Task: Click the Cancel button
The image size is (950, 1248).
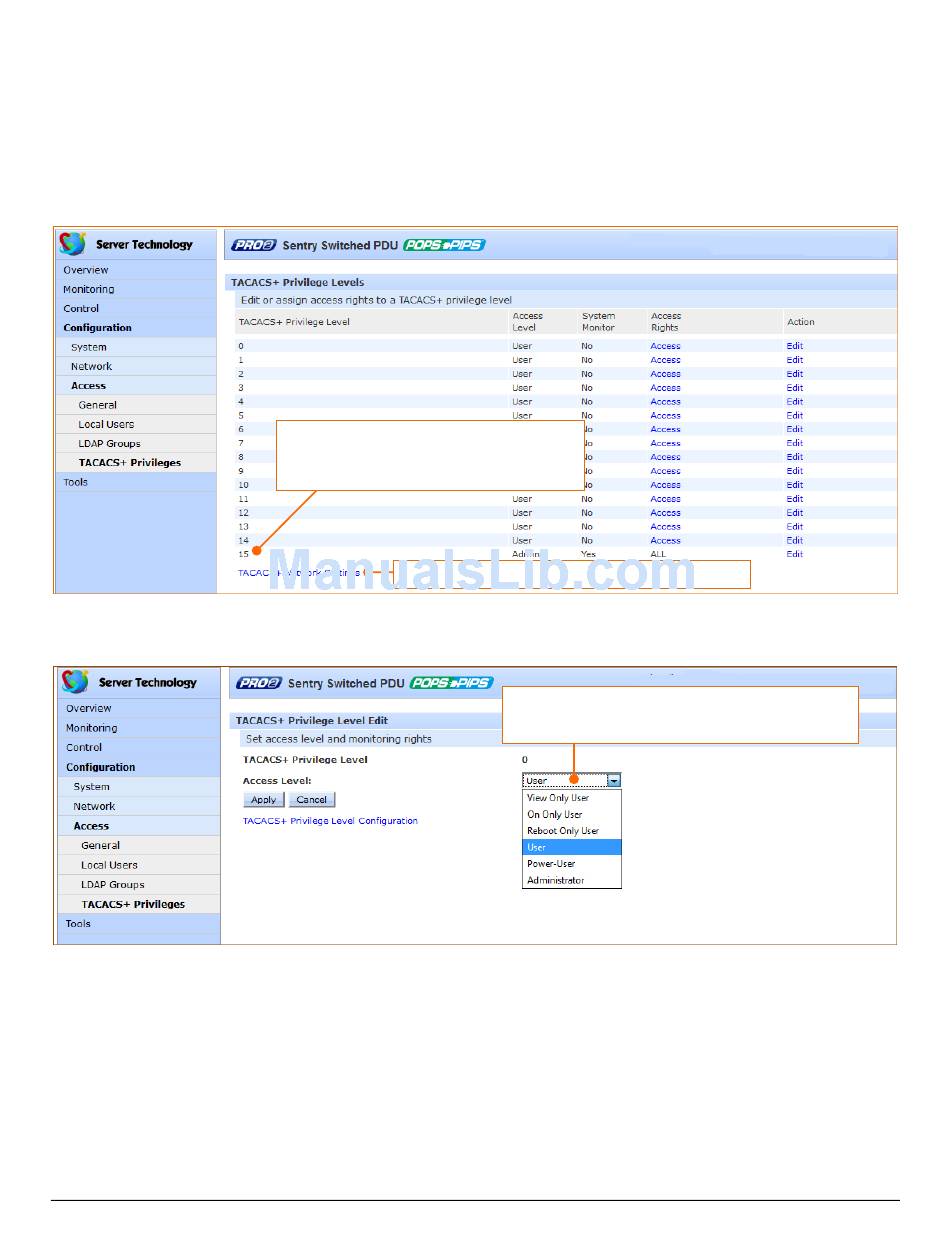Action: [312, 800]
